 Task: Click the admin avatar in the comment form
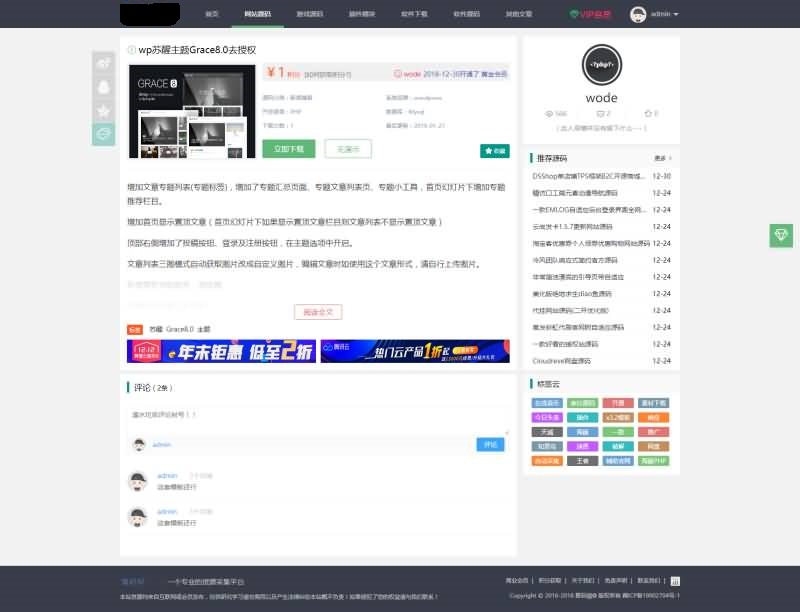tap(139, 445)
